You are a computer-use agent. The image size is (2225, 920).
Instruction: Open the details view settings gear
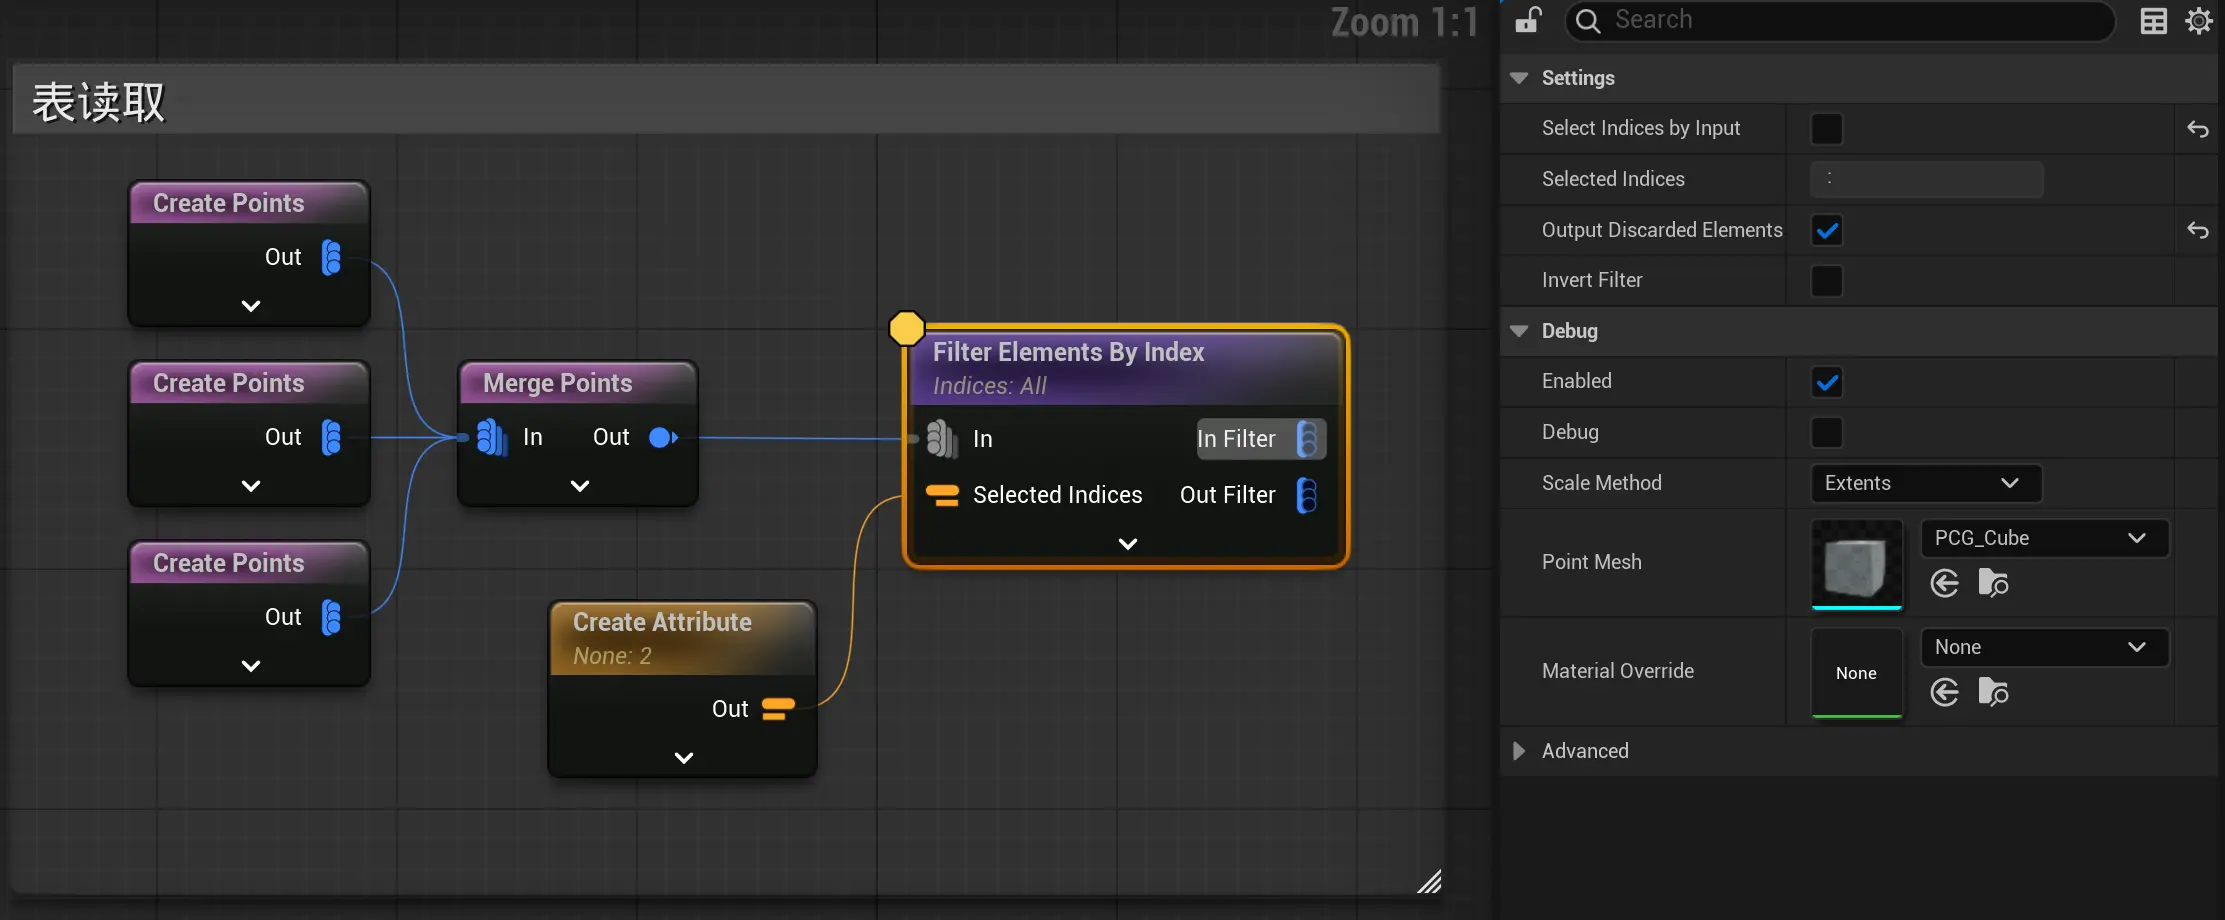[x=2199, y=21]
